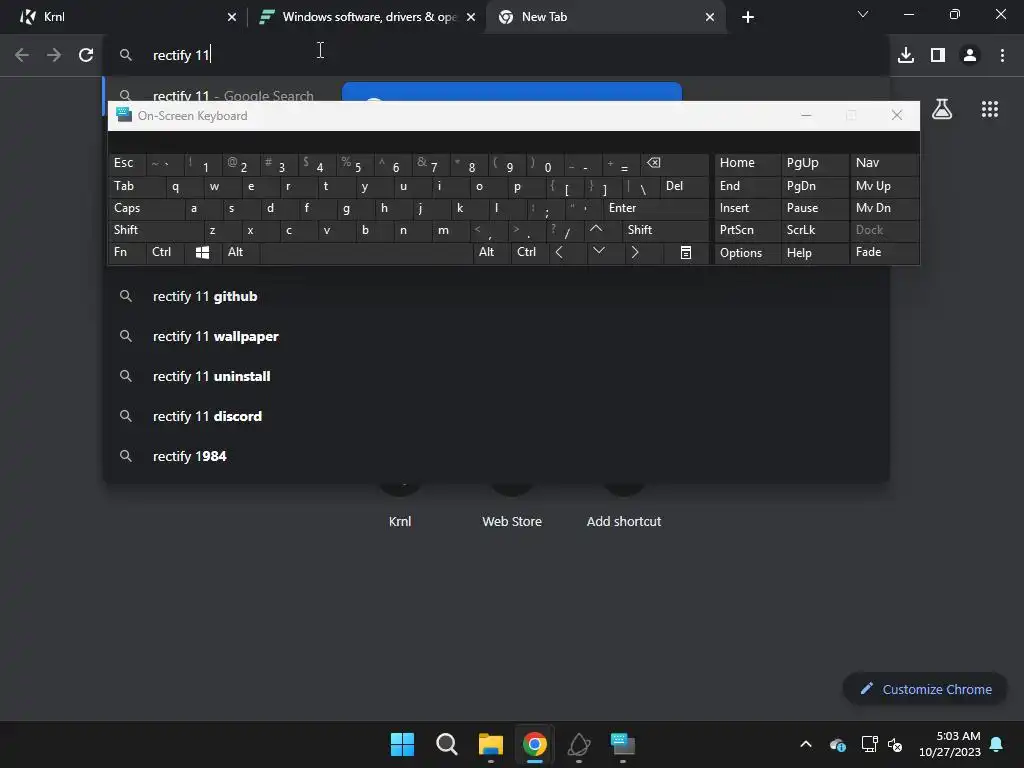Click the space bar on On-Screen Keyboard
The image size is (1024, 768).
pyautogui.click(x=366, y=253)
